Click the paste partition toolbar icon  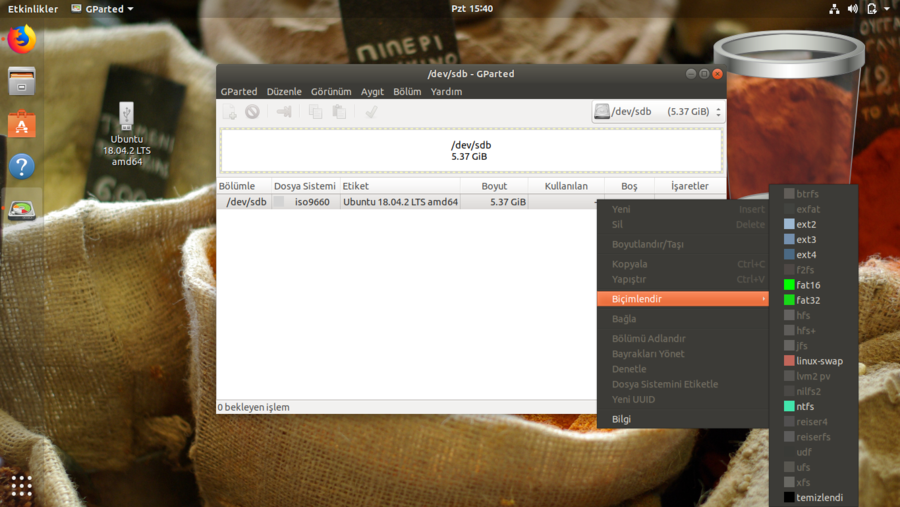(339, 112)
